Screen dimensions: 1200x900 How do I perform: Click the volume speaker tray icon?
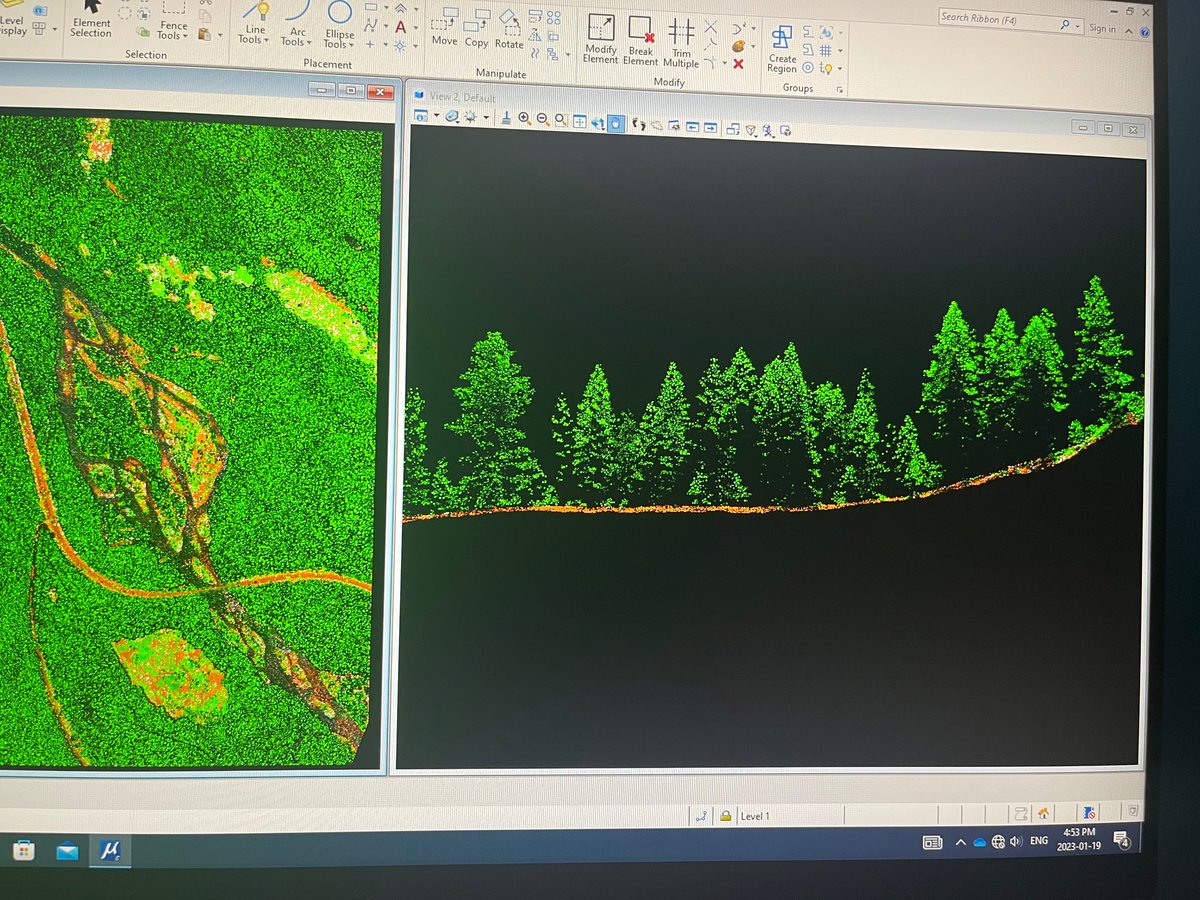tap(1016, 841)
